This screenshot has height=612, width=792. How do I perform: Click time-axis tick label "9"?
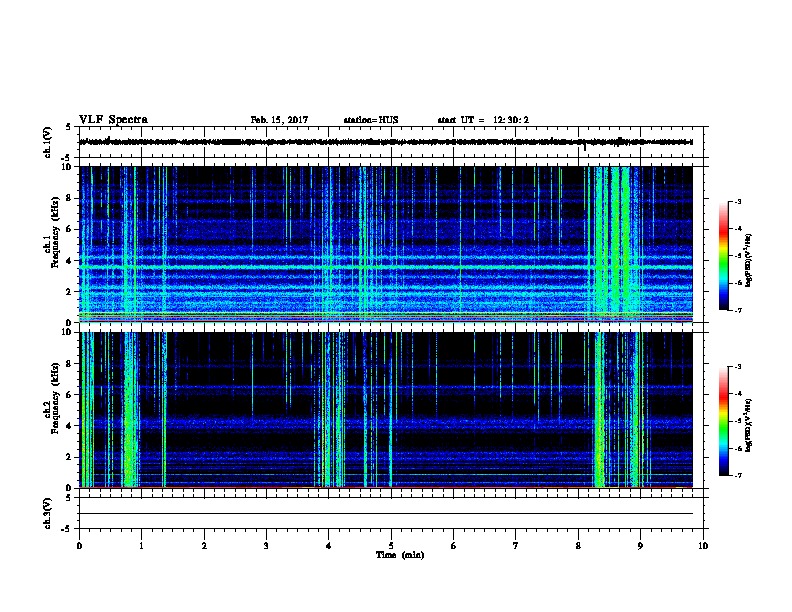coord(640,546)
